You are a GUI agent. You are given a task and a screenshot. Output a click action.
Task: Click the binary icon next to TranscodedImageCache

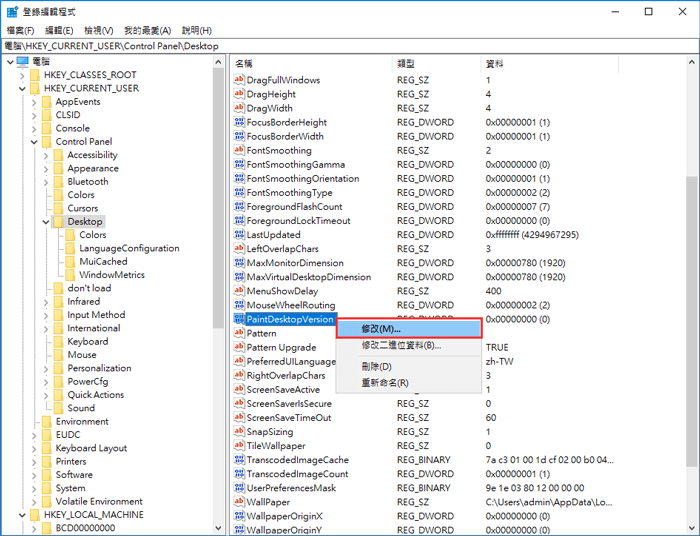click(239, 460)
